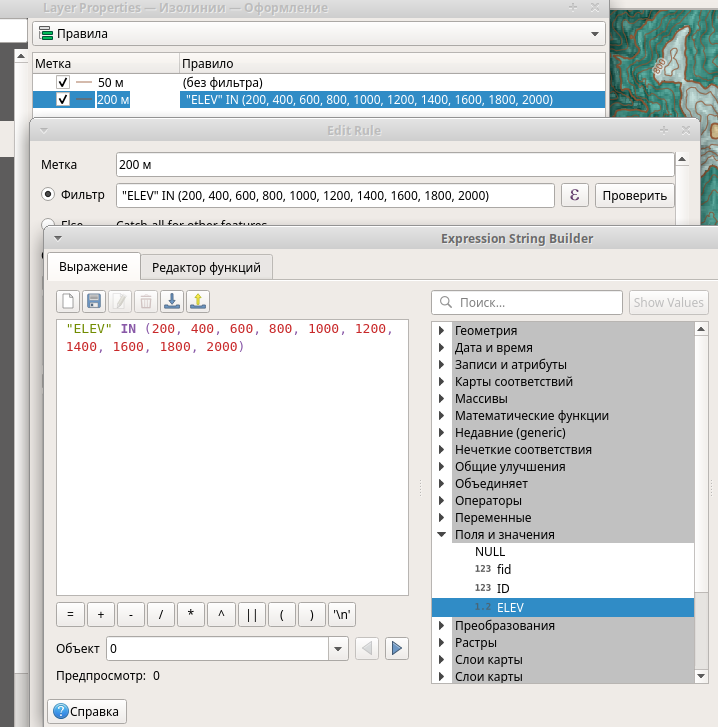Uncheck the 50 м rule checkbox
The image size is (718, 727).
click(62, 82)
